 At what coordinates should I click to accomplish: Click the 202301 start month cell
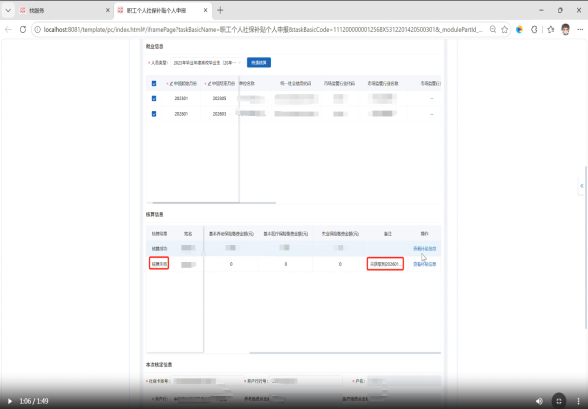[x=181, y=98]
